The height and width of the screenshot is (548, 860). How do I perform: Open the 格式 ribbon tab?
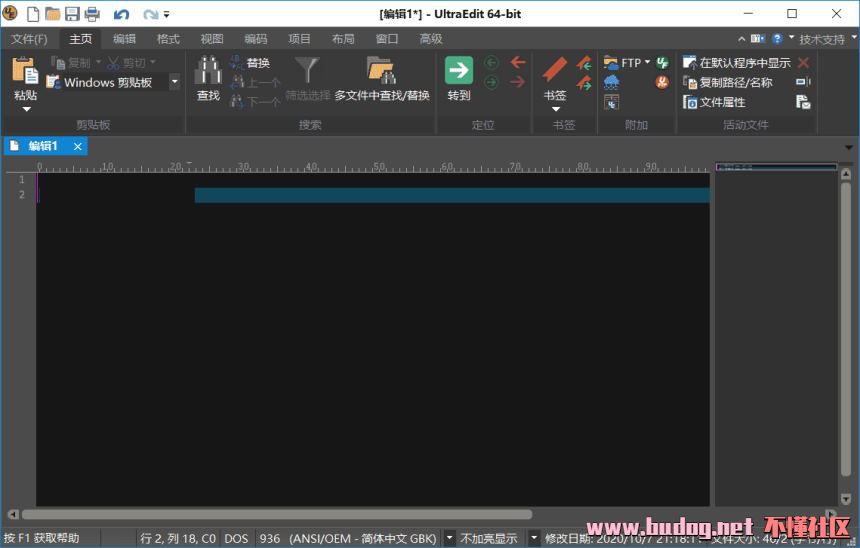pyautogui.click(x=168, y=39)
